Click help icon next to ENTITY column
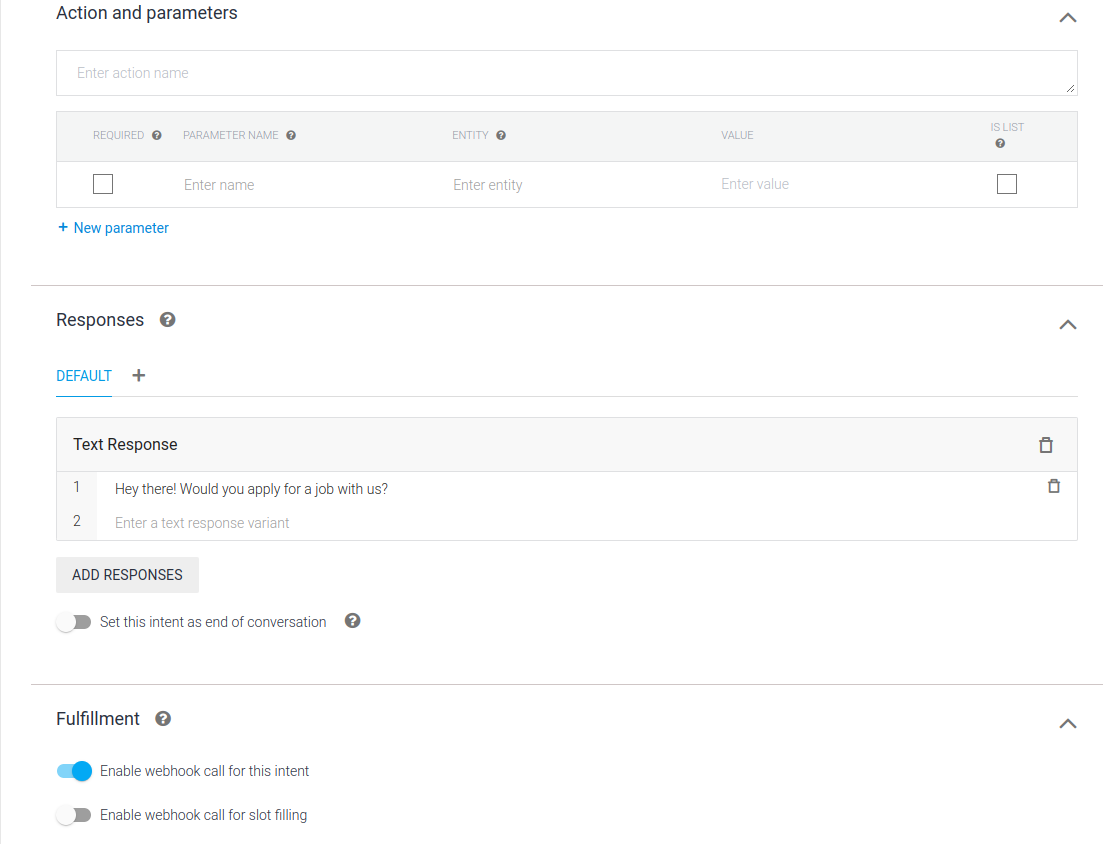Viewport: 1113px width, 844px height. point(501,135)
